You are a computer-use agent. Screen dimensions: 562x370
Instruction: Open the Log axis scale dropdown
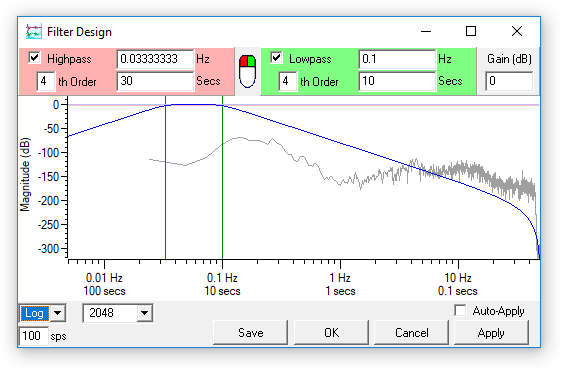pos(57,313)
